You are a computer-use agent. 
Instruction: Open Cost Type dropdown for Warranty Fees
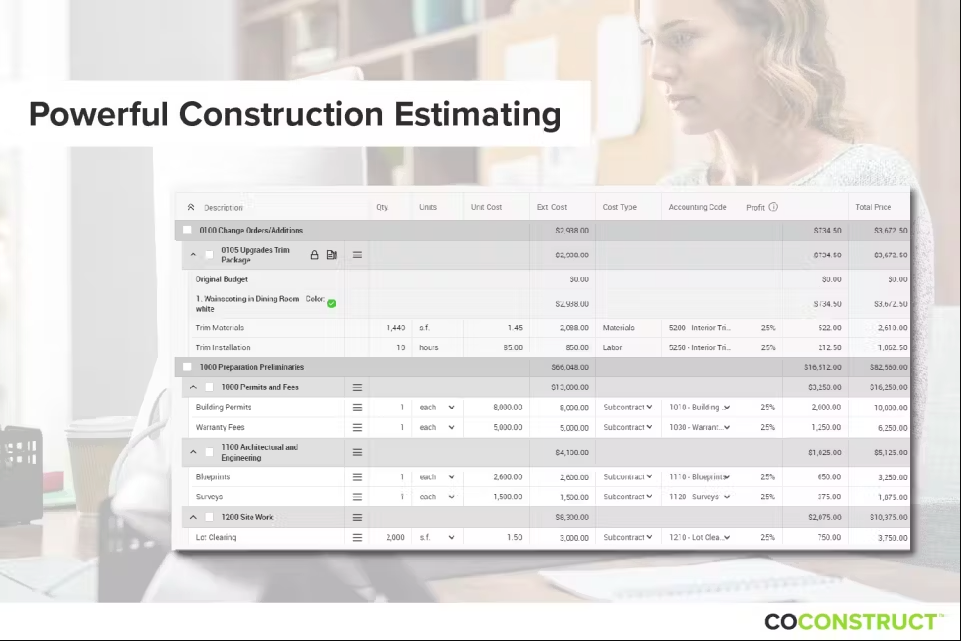point(649,428)
